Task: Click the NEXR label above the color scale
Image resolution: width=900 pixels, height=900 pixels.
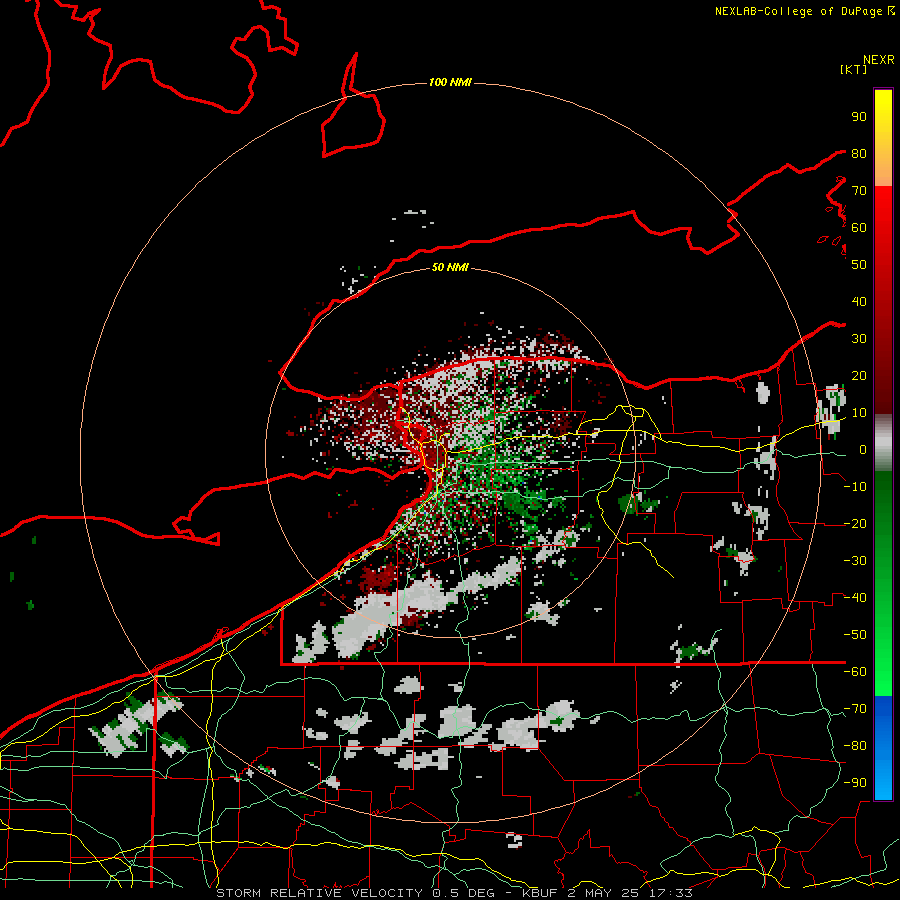Action: [x=879, y=60]
